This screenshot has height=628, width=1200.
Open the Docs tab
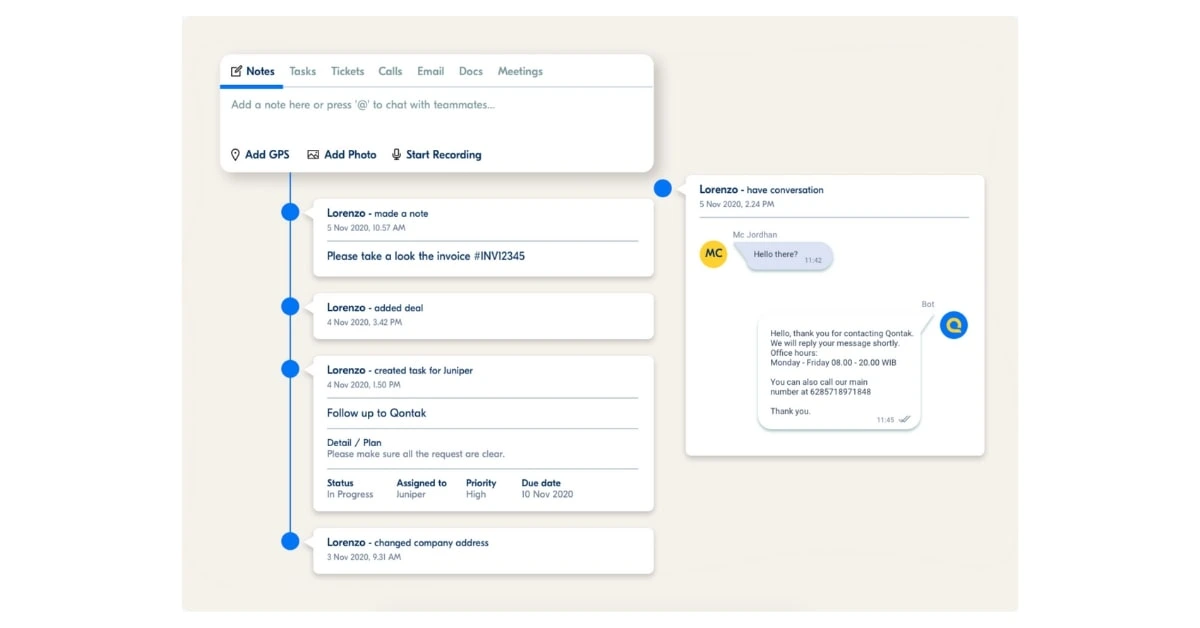pos(470,71)
